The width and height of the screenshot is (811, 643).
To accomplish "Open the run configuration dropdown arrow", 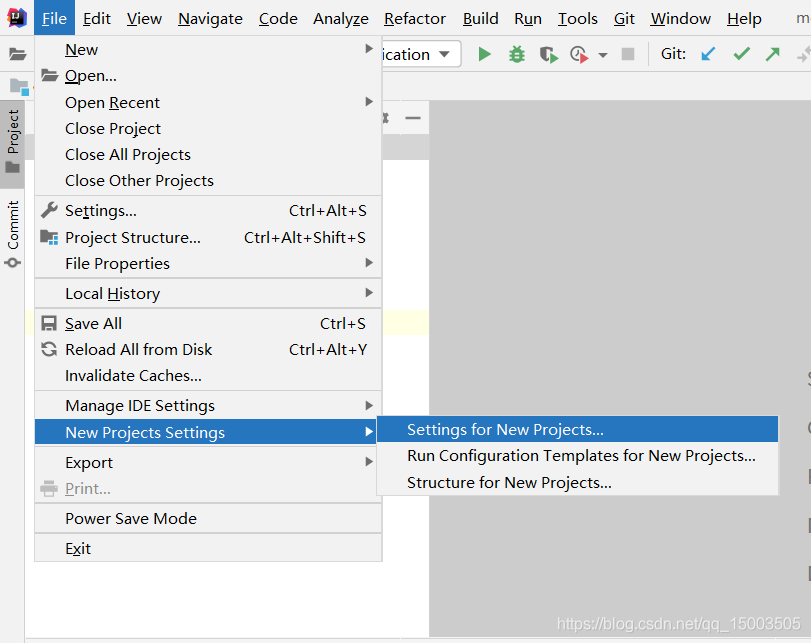I will (444, 54).
